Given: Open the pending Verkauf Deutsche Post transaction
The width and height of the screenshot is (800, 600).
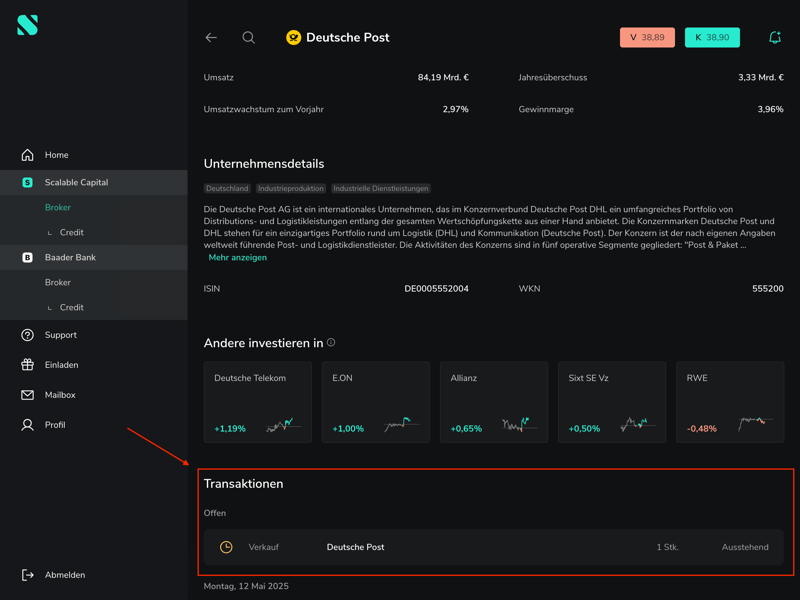Looking at the screenshot, I should point(493,547).
